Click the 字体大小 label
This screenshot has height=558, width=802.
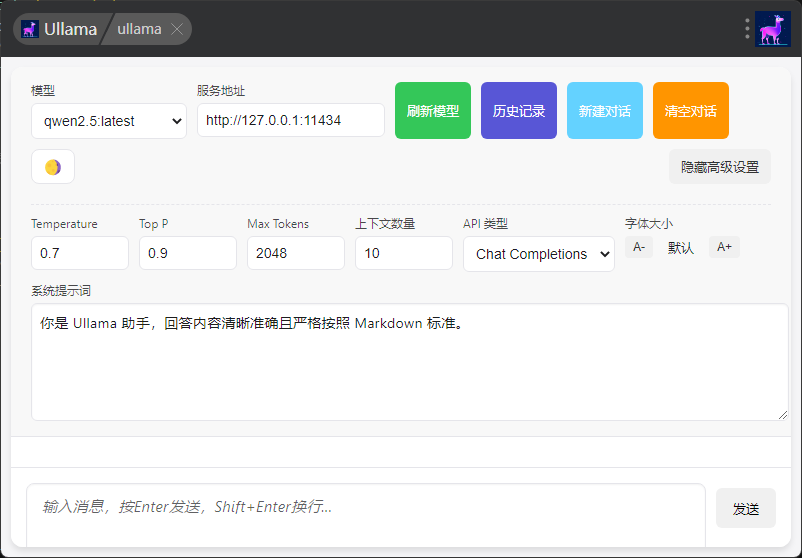tap(649, 224)
